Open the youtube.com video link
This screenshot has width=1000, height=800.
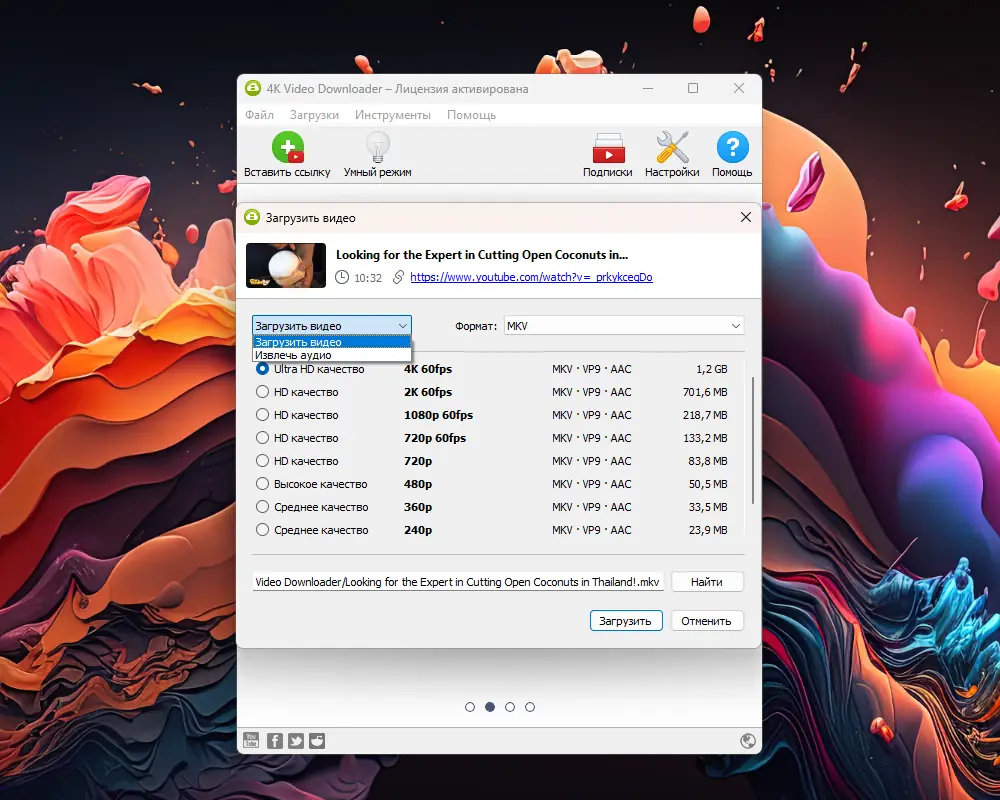point(531,277)
